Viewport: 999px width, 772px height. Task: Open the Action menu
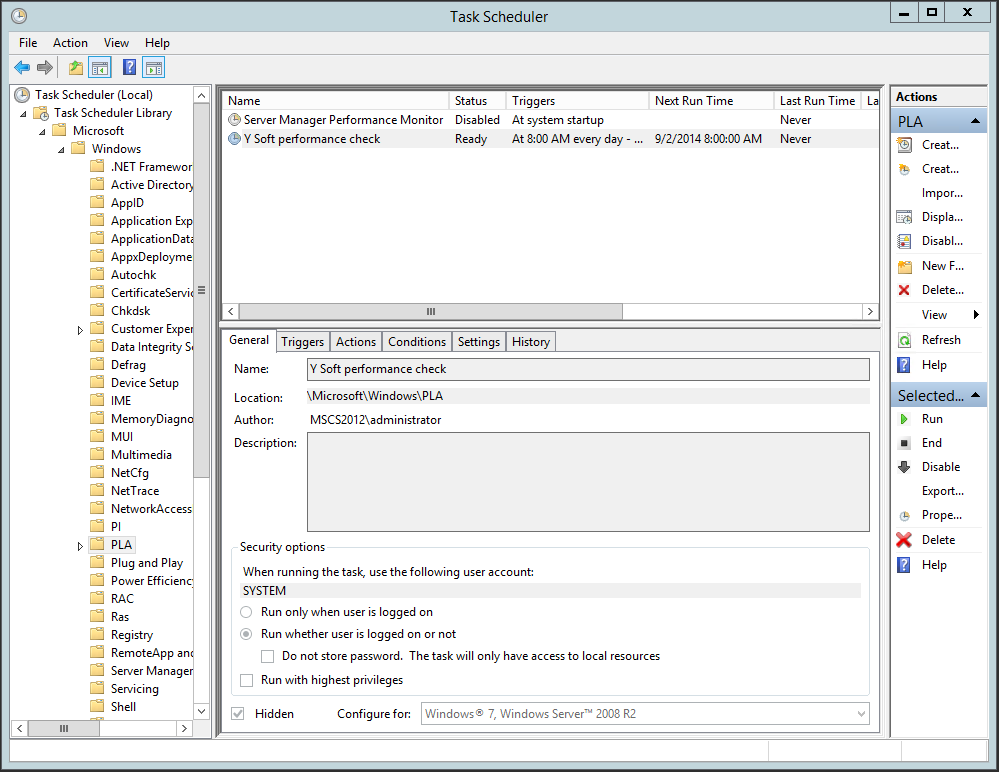[70, 42]
